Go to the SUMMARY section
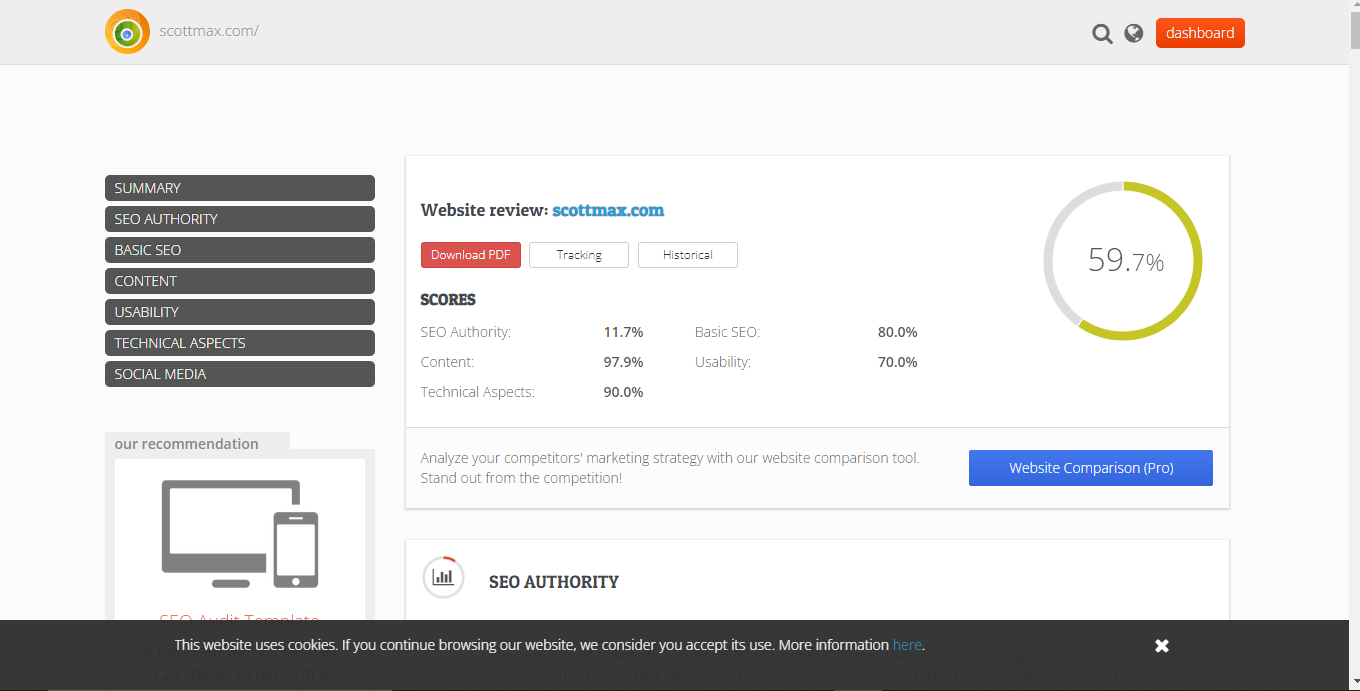Screen dimensions: 1360x691 click(240, 188)
